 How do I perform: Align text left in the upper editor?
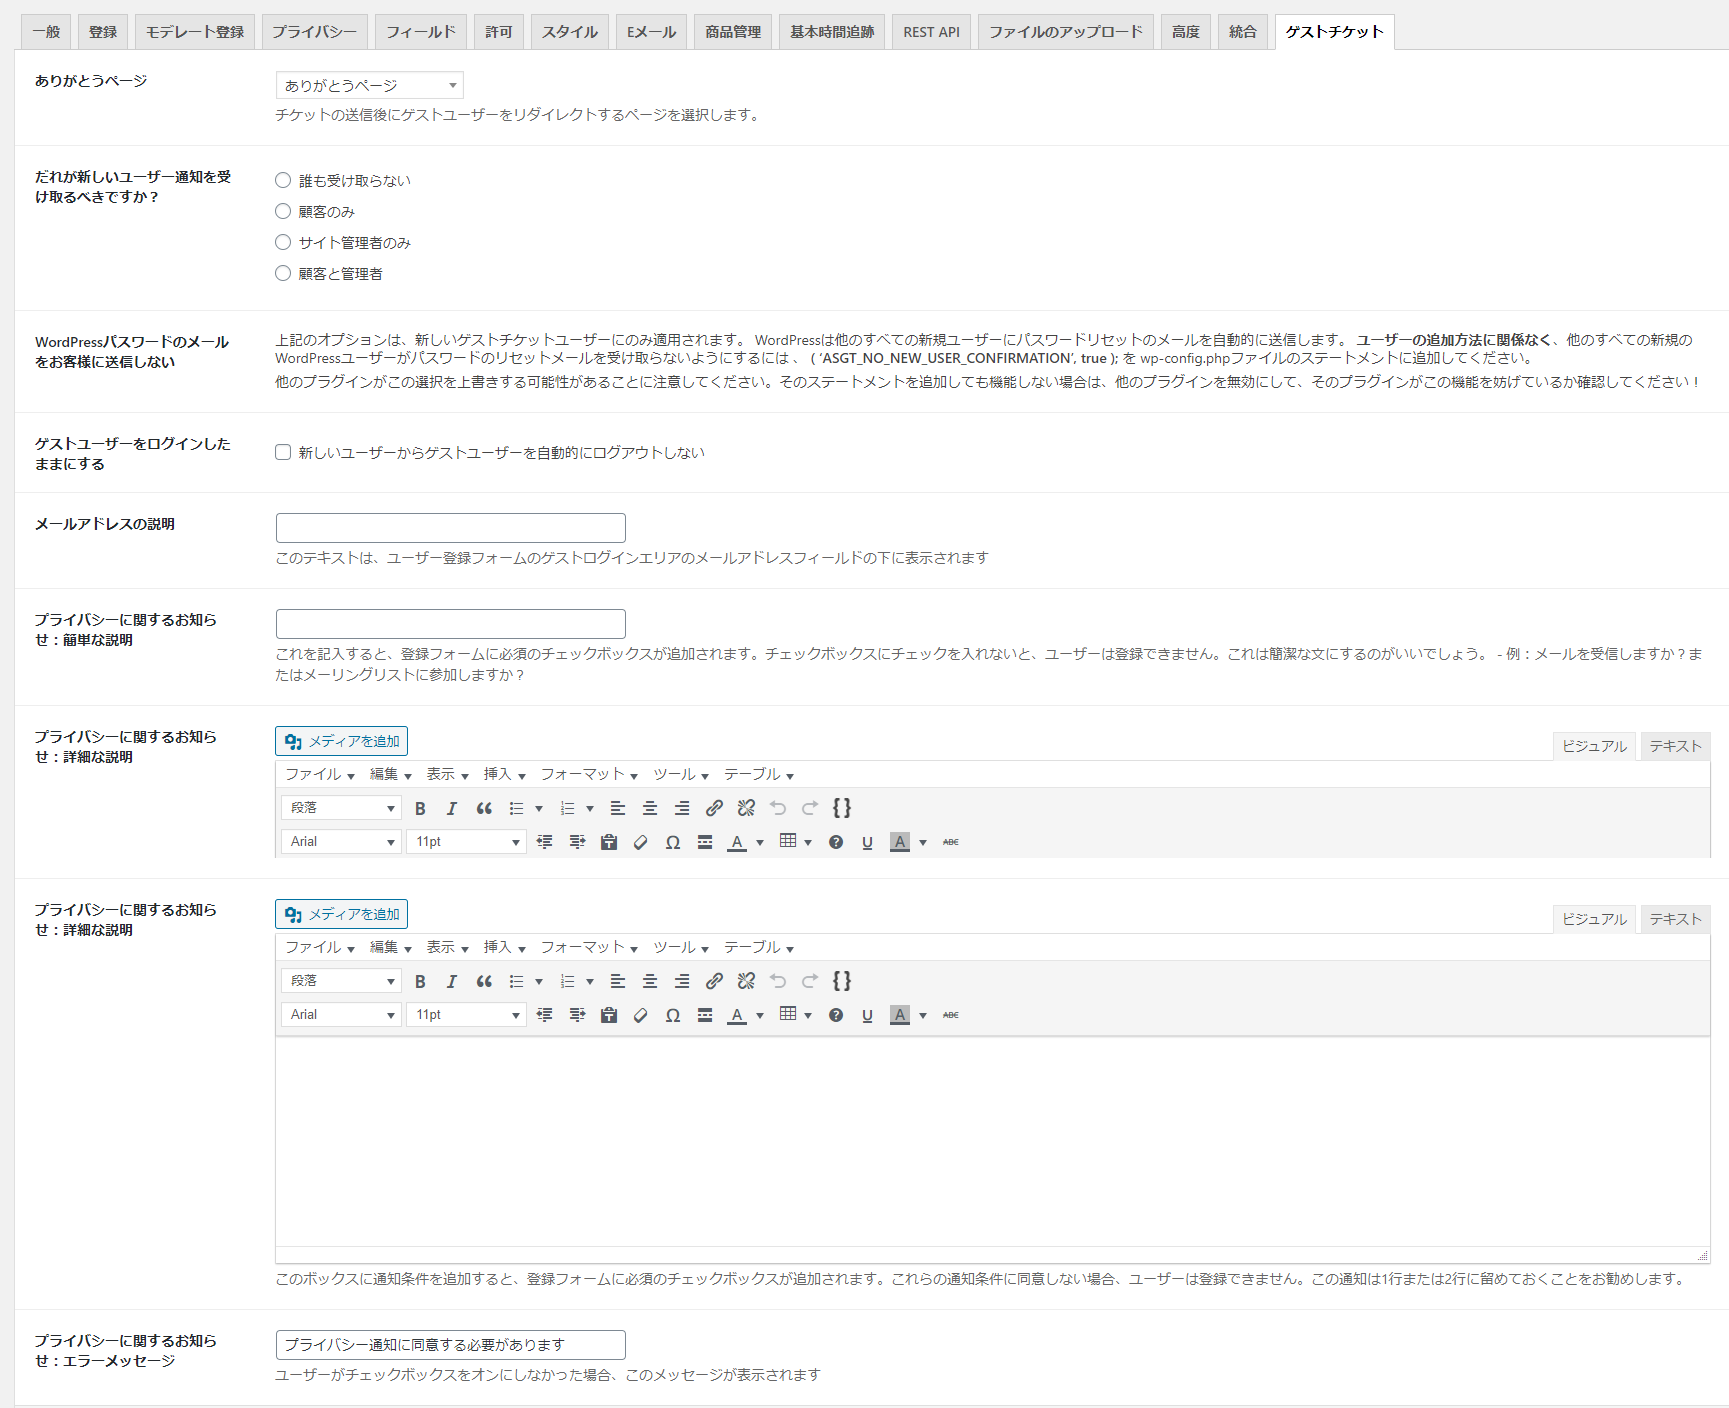pyautogui.click(x=617, y=808)
